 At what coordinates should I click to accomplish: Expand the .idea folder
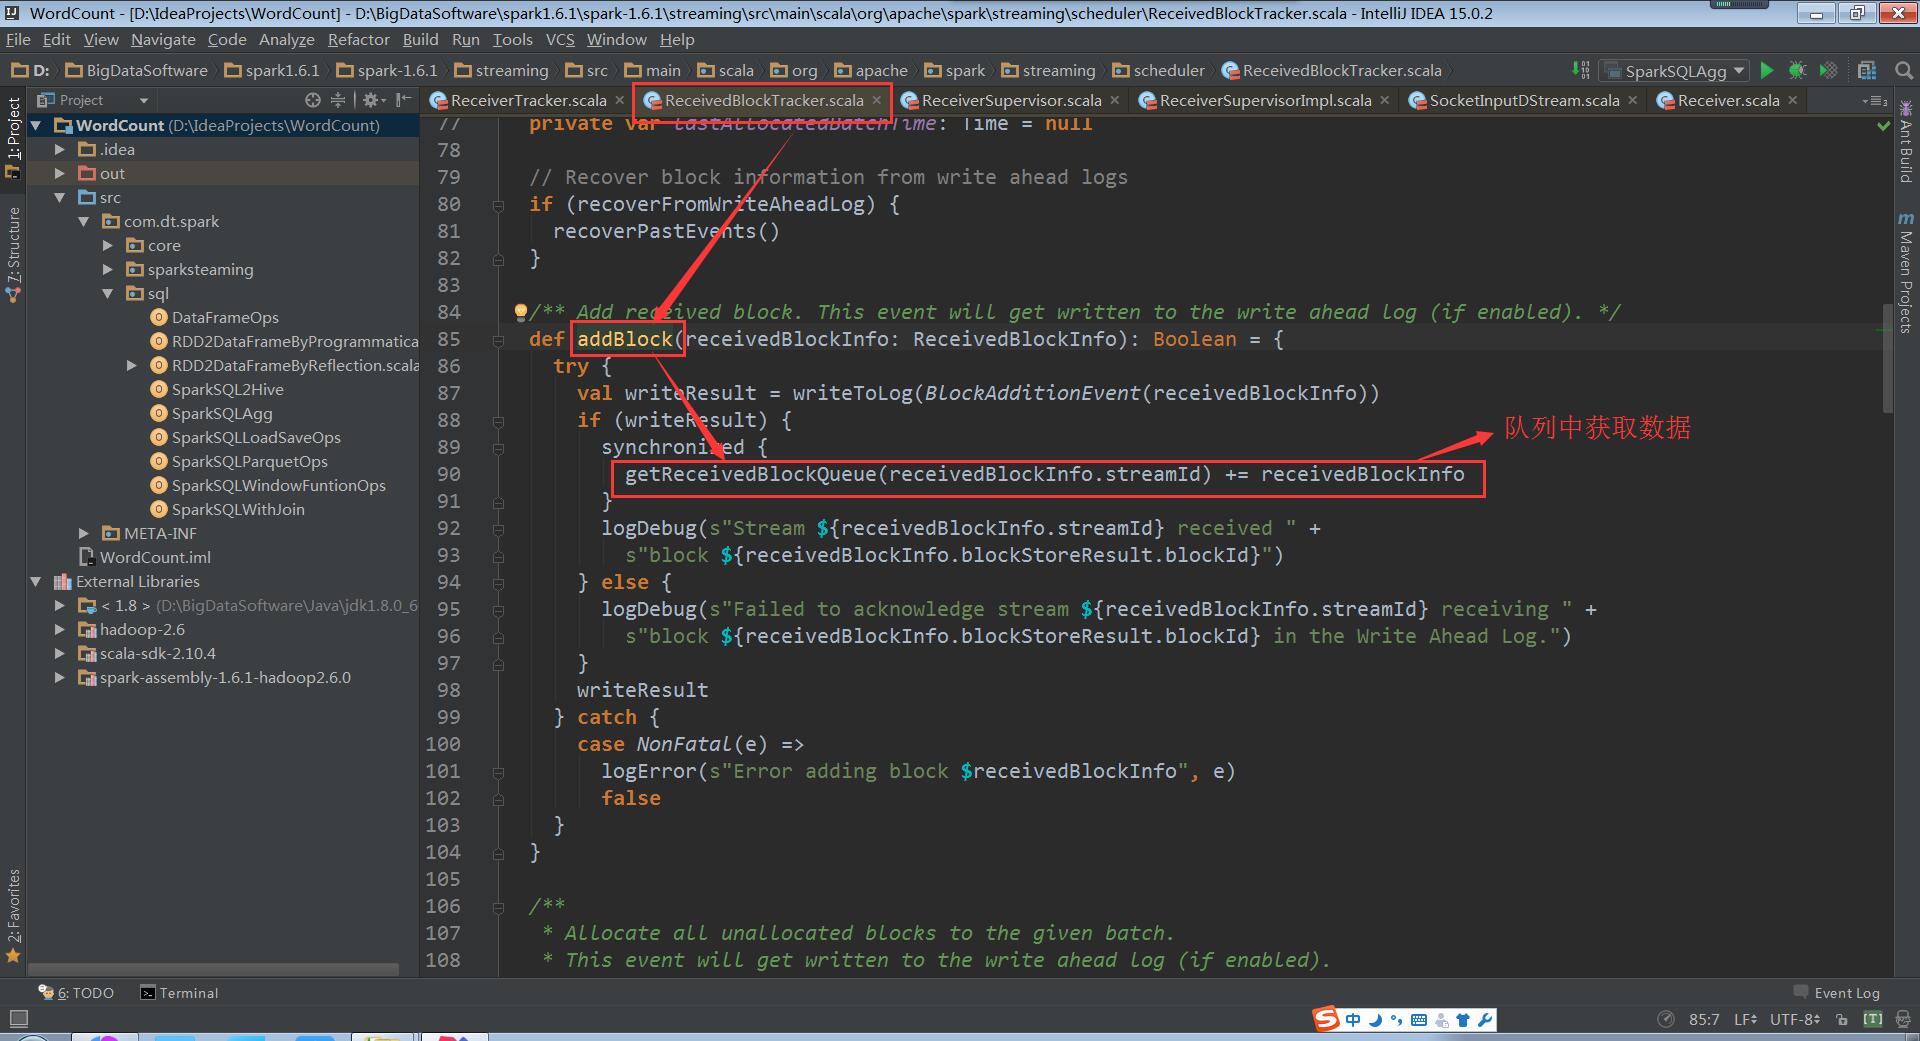[x=60, y=149]
